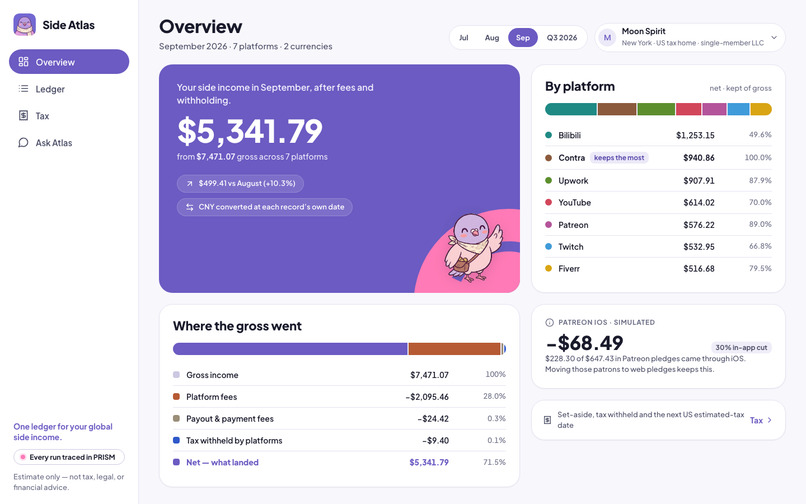Screen dimensions: 806x504
Task: Click the -$2,095.46 platform fees value
Action: (x=427, y=397)
